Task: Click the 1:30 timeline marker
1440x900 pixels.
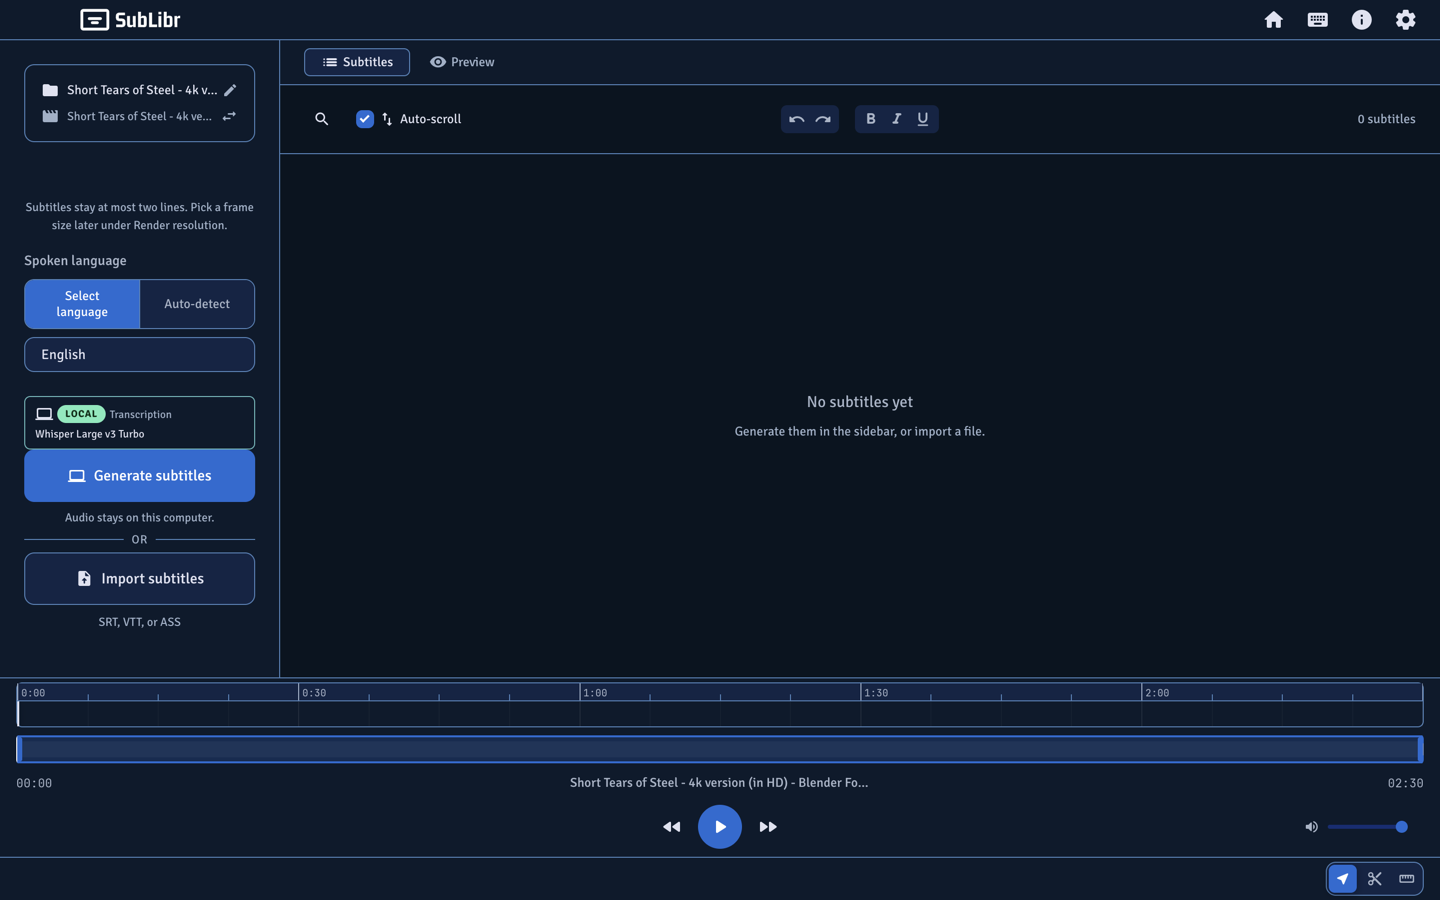Action: point(876,693)
